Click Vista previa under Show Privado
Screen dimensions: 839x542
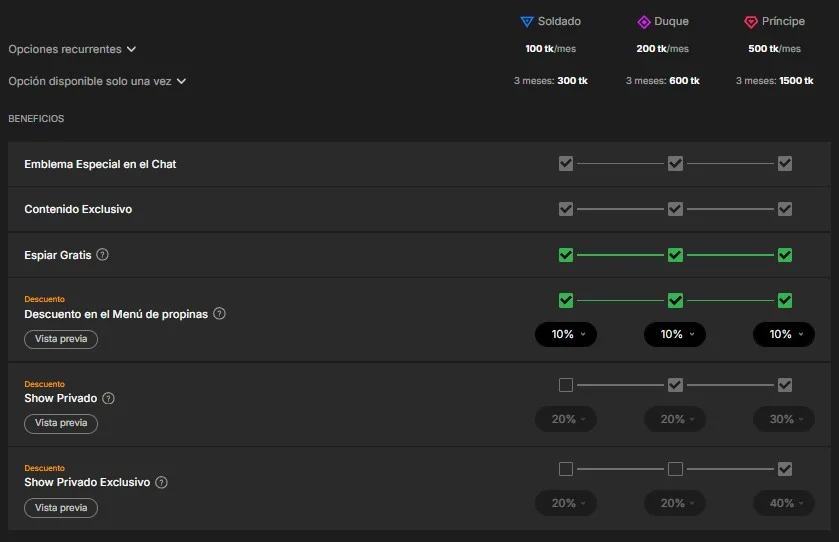point(61,423)
